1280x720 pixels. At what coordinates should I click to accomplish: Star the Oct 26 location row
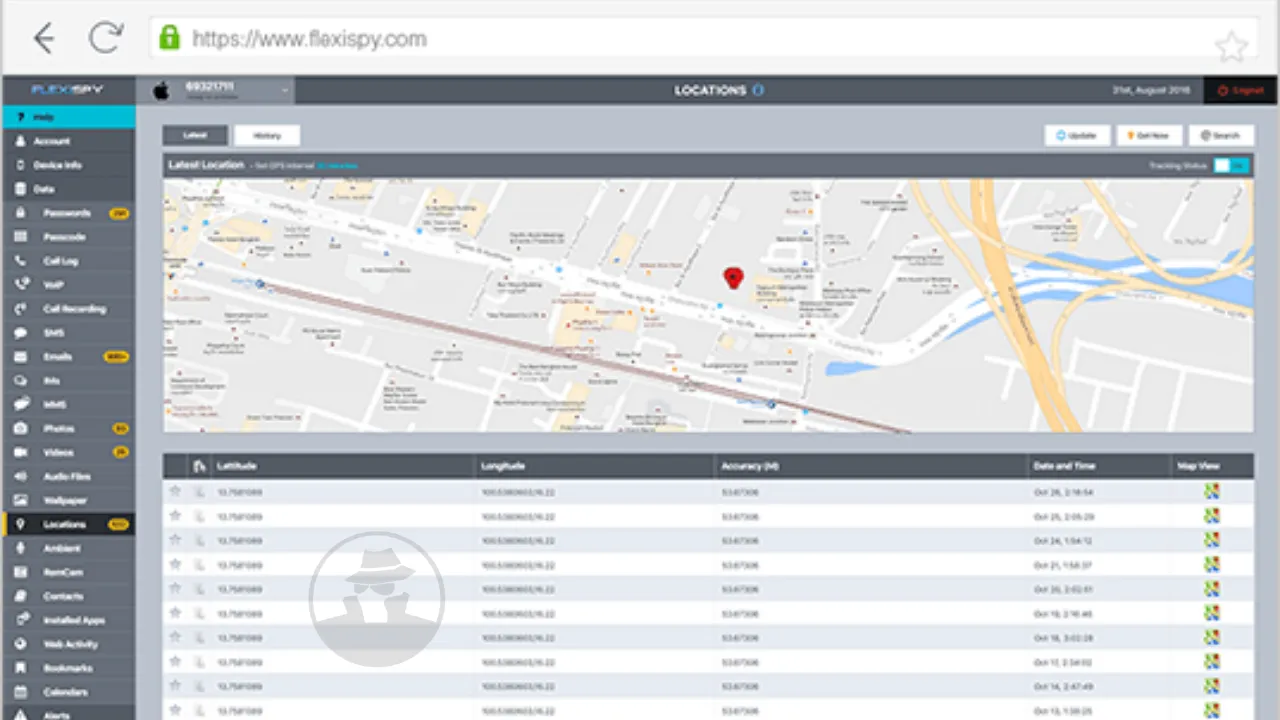pyautogui.click(x=175, y=491)
